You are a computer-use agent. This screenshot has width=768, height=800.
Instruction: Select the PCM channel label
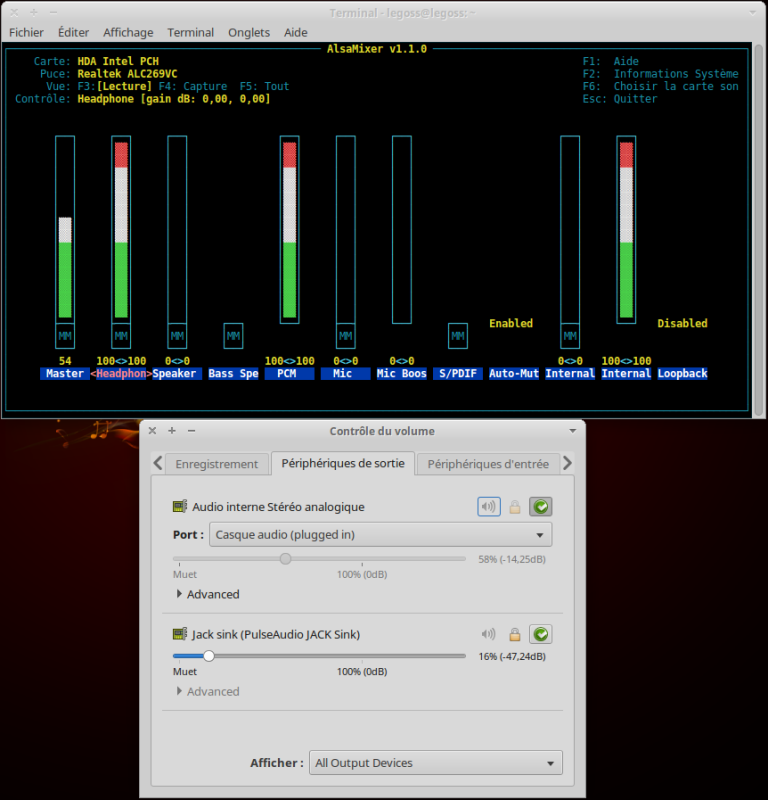pyautogui.click(x=289, y=373)
